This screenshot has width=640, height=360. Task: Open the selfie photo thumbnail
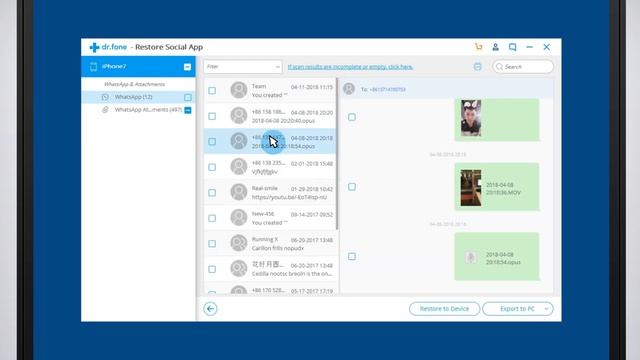[471, 118]
